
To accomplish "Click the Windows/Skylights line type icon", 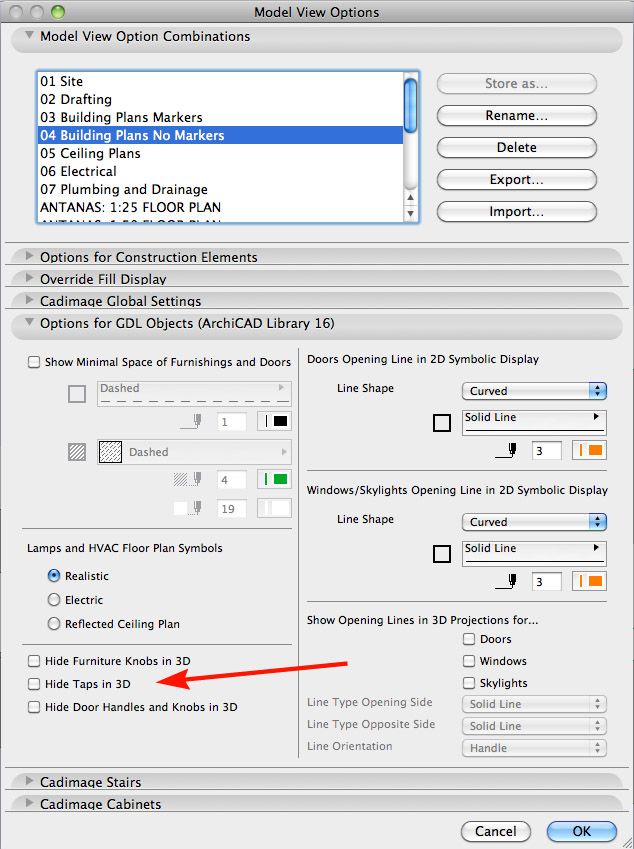I will 442,554.
